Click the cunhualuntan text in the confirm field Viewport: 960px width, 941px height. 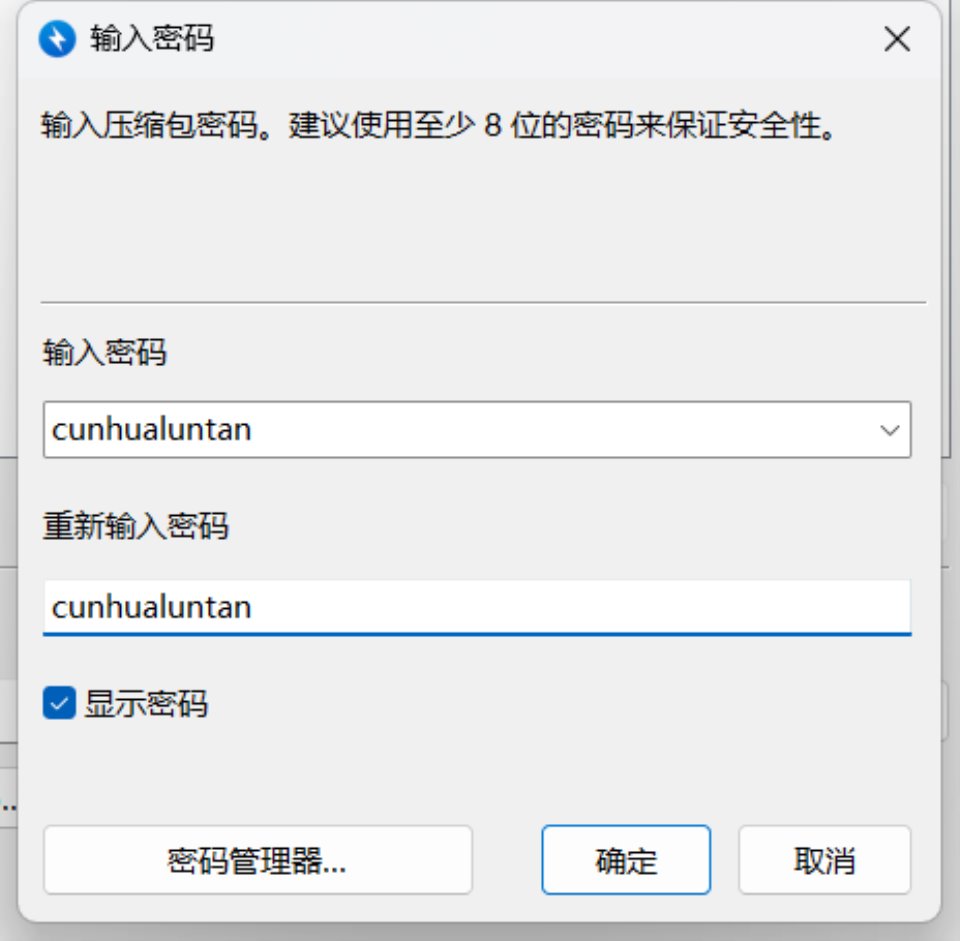pos(151,606)
